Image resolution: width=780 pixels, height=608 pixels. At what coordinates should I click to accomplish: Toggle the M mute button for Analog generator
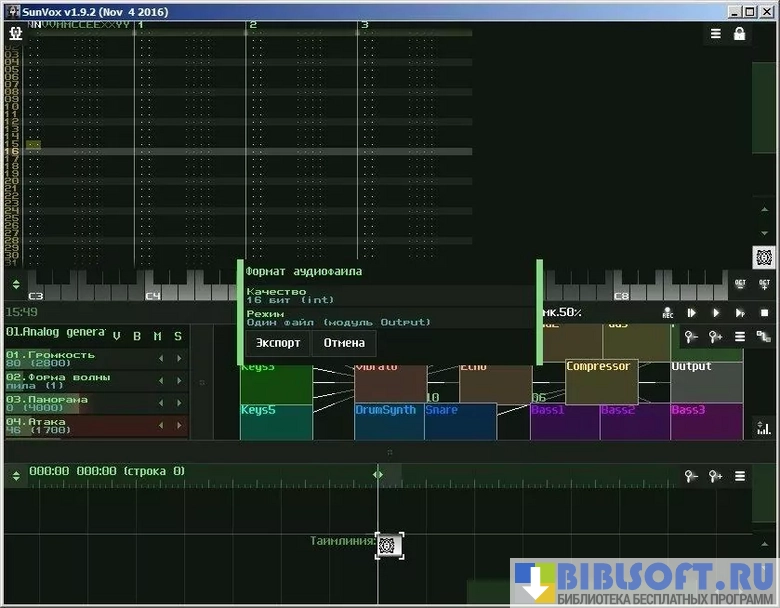click(x=157, y=336)
